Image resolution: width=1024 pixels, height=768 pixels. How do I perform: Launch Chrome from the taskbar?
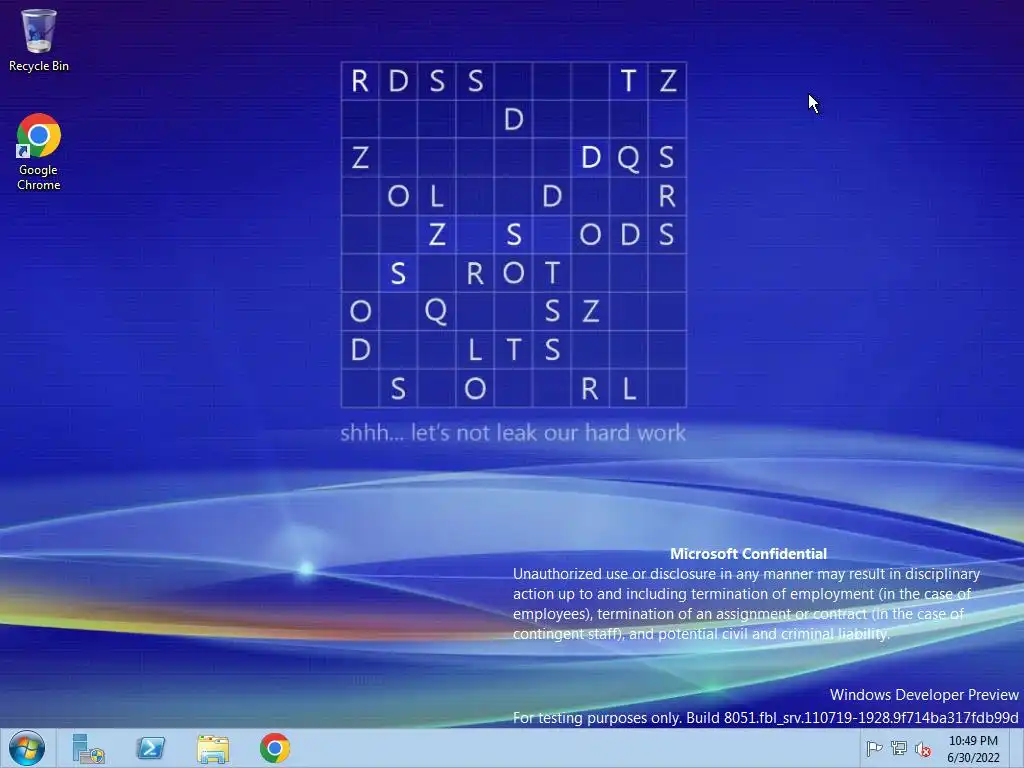[x=275, y=748]
